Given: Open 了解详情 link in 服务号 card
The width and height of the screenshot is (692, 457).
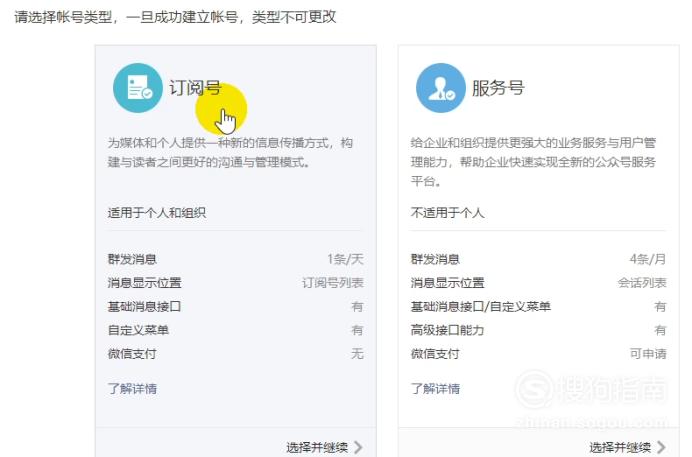Looking at the screenshot, I should click(435, 389).
